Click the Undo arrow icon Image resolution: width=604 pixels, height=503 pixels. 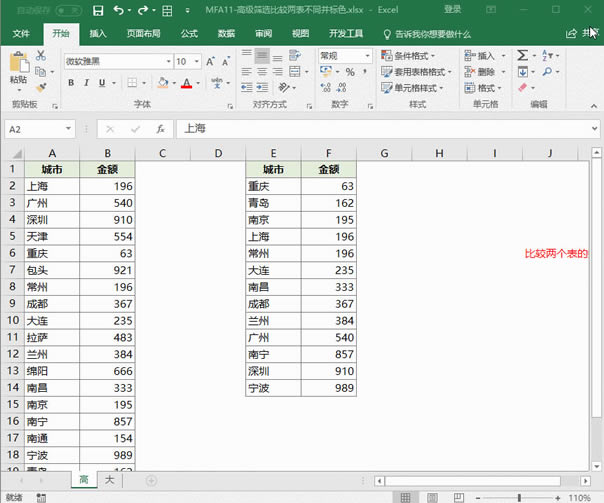click(119, 10)
